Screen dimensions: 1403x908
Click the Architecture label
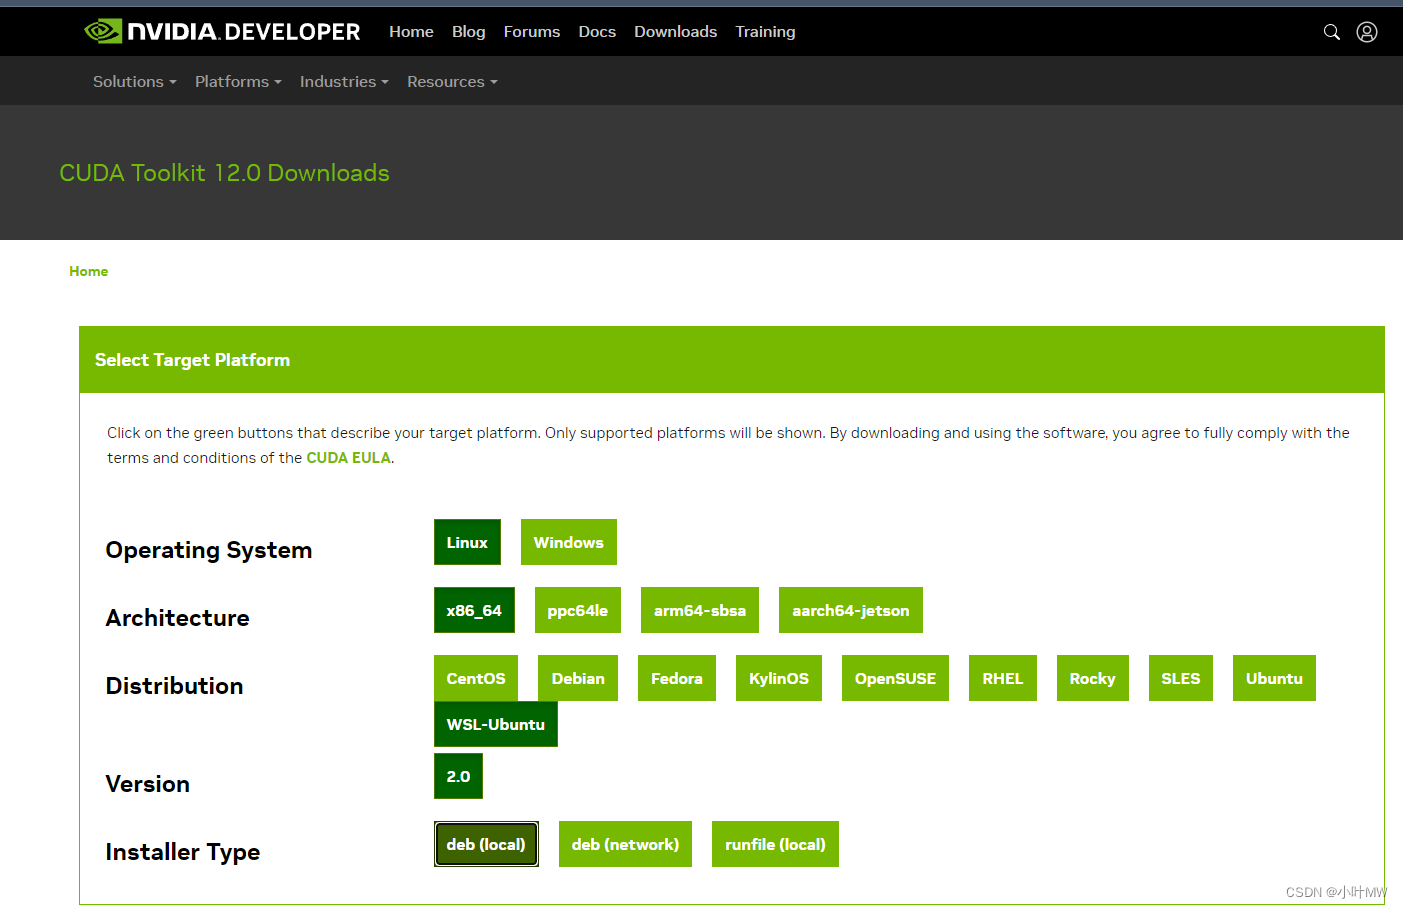(178, 618)
